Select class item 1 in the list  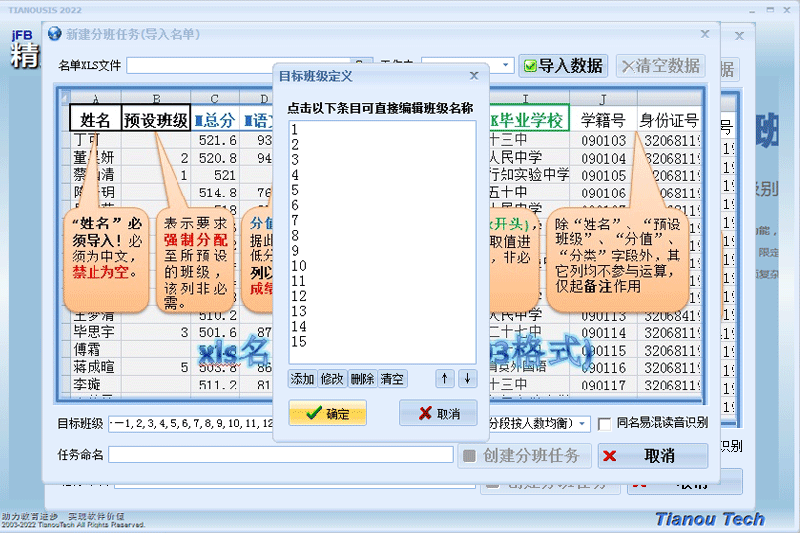pyautogui.click(x=382, y=129)
